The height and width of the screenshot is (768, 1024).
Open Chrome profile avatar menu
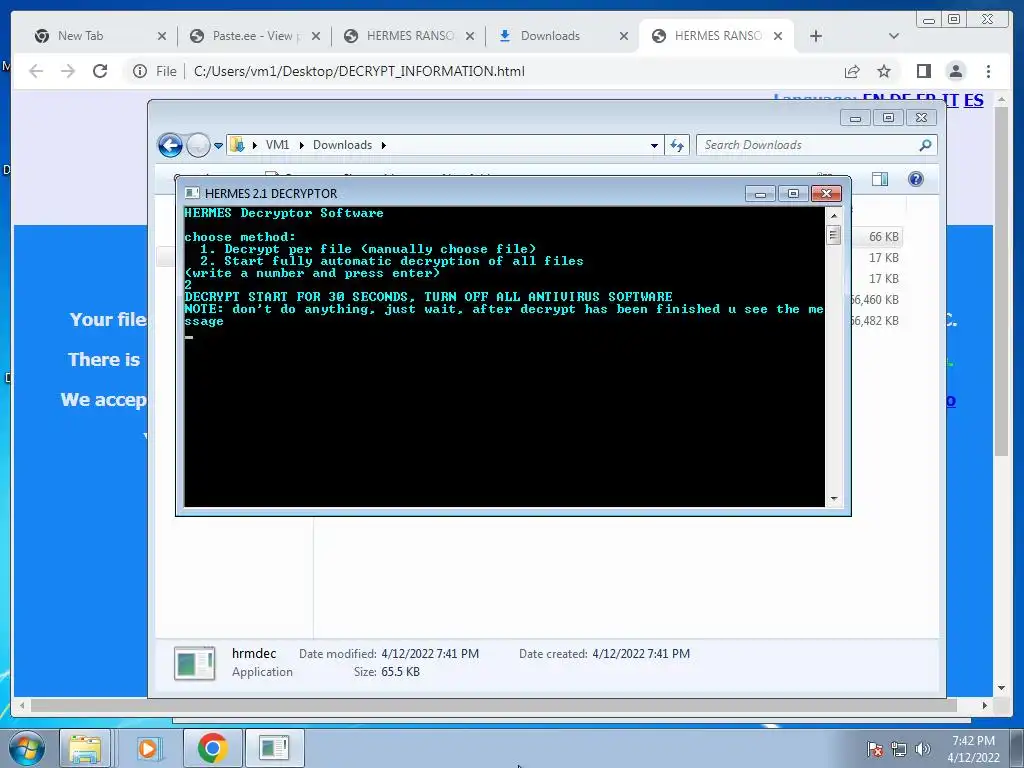(x=955, y=71)
